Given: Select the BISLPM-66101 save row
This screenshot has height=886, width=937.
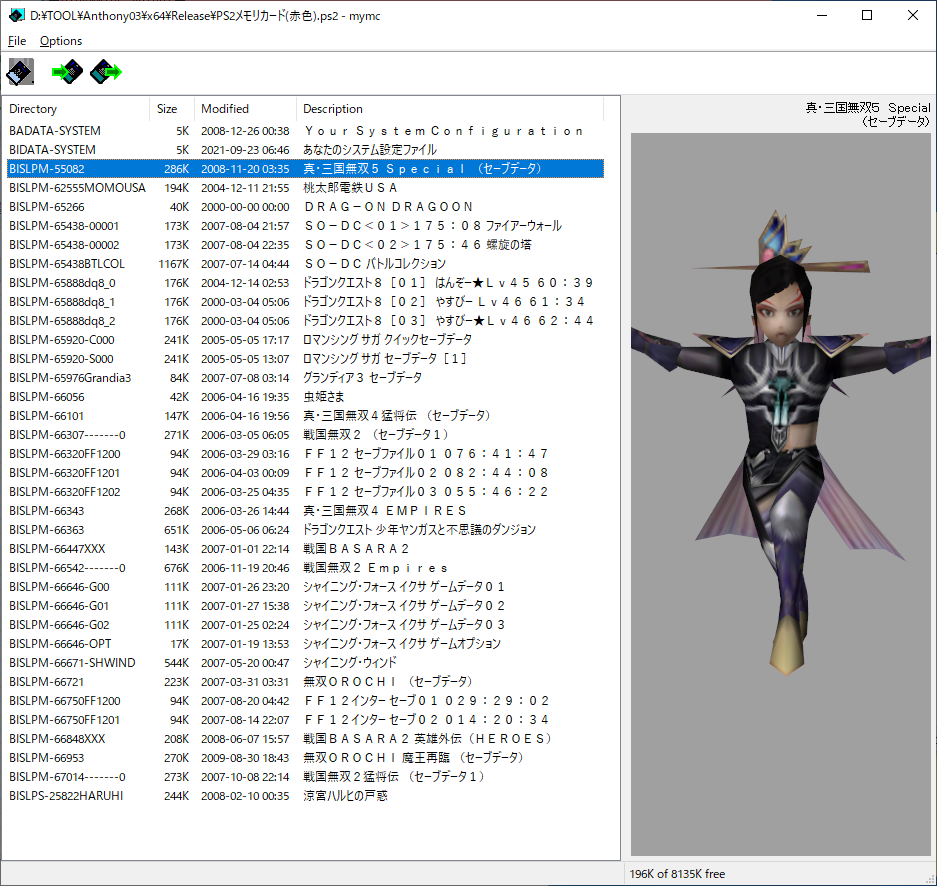Looking at the screenshot, I should (305, 416).
